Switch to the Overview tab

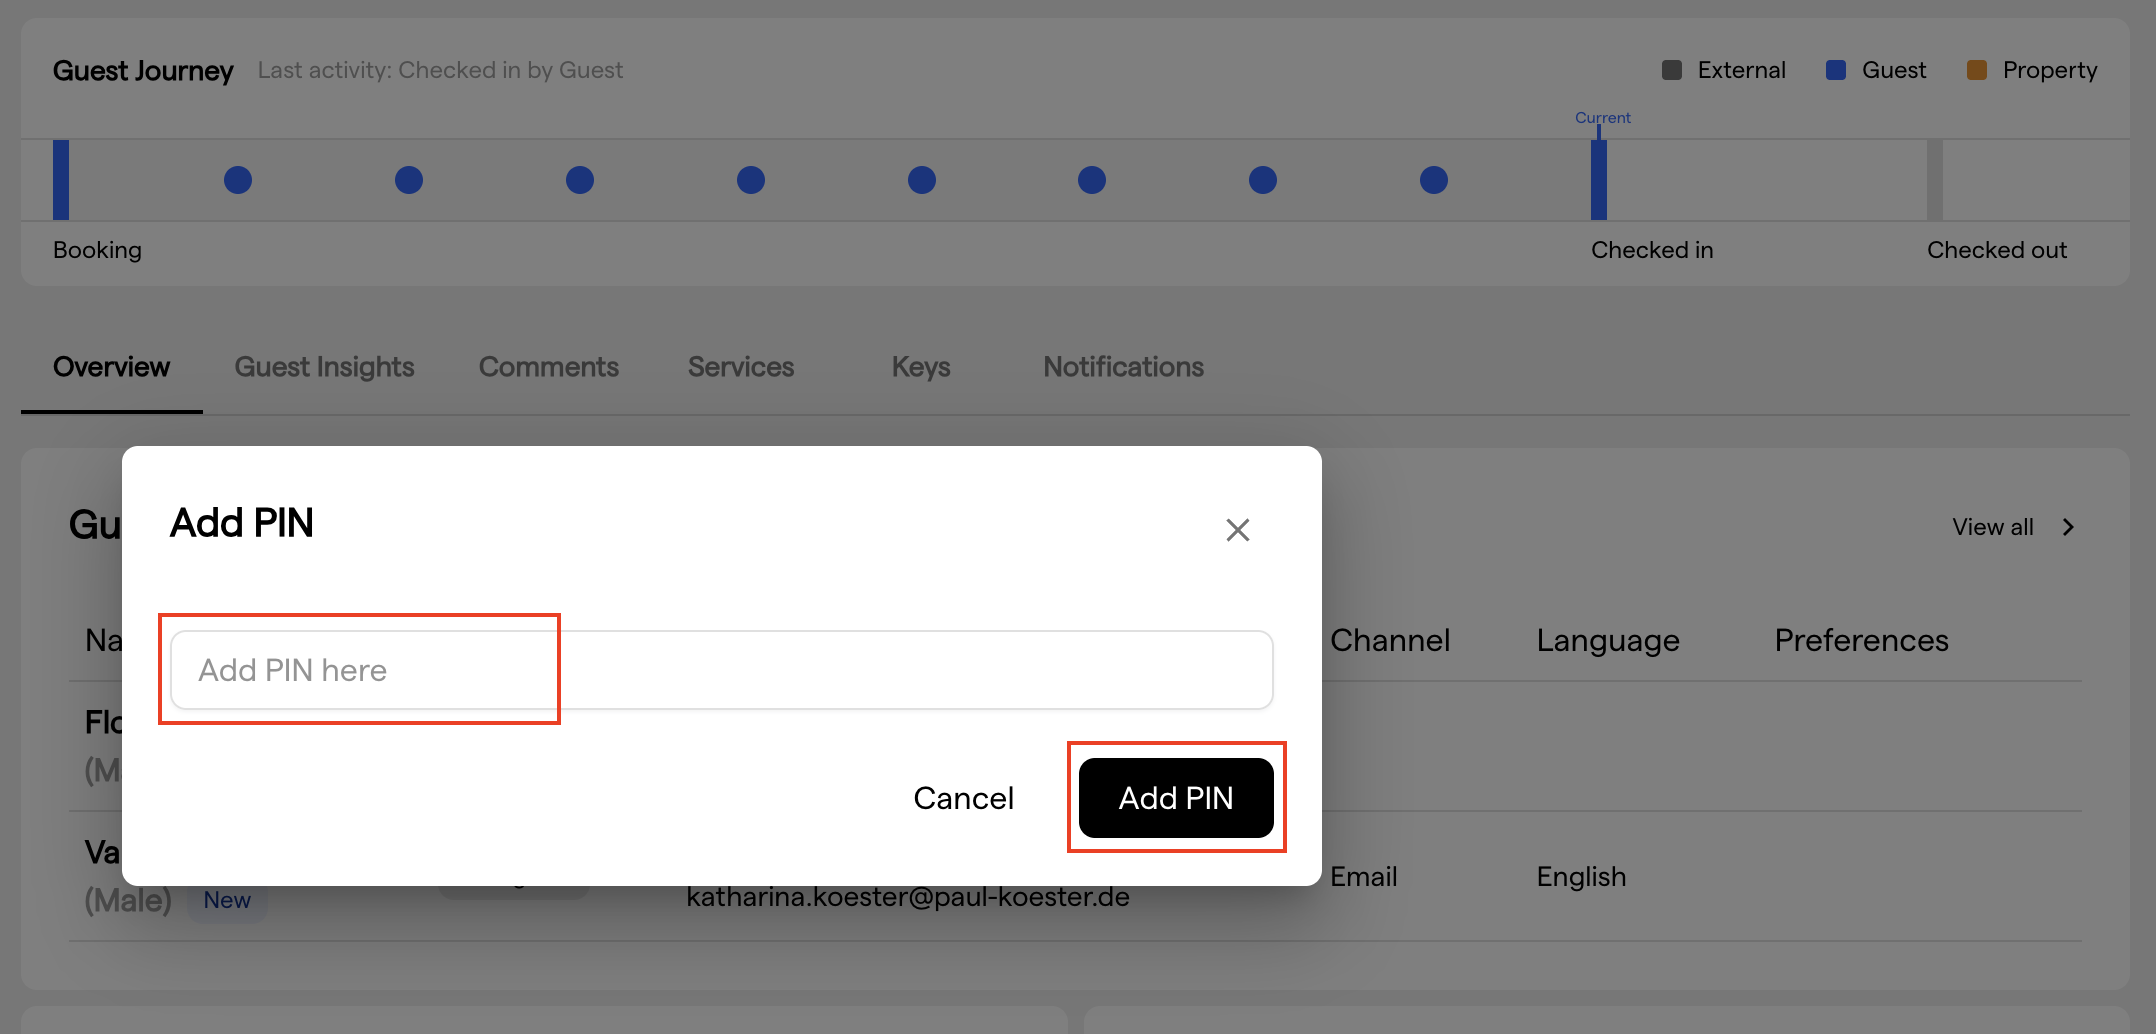111,367
